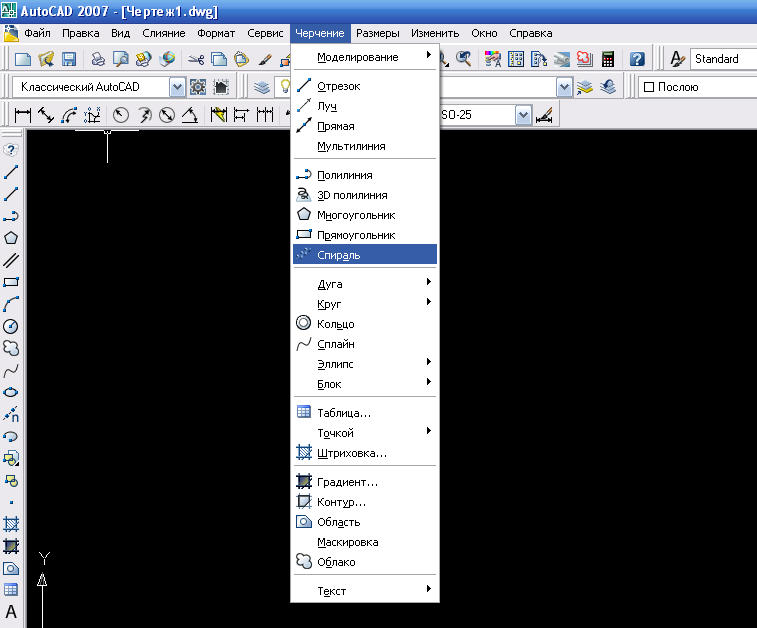Click the Save icon in the top toolbar
Screen dimensions: 757x628
click(x=69, y=60)
